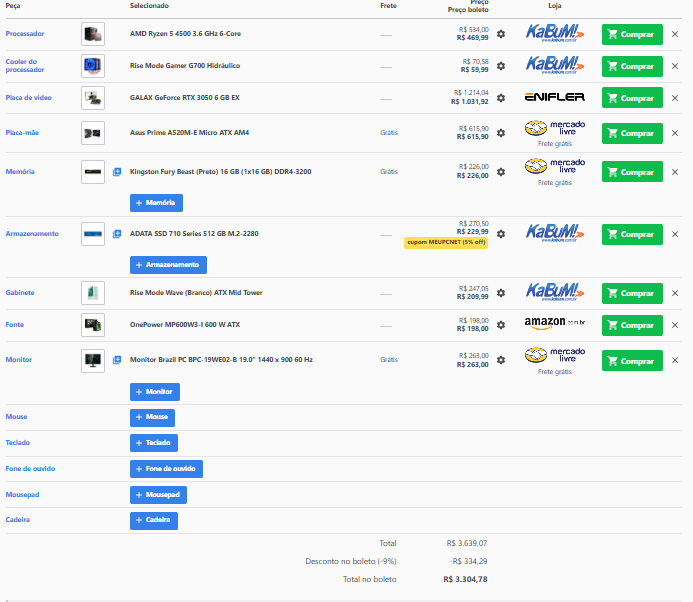The image size is (693, 602).
Task: Click Mercado Livre logo in the motherboard row
Action: click(555, 128)
